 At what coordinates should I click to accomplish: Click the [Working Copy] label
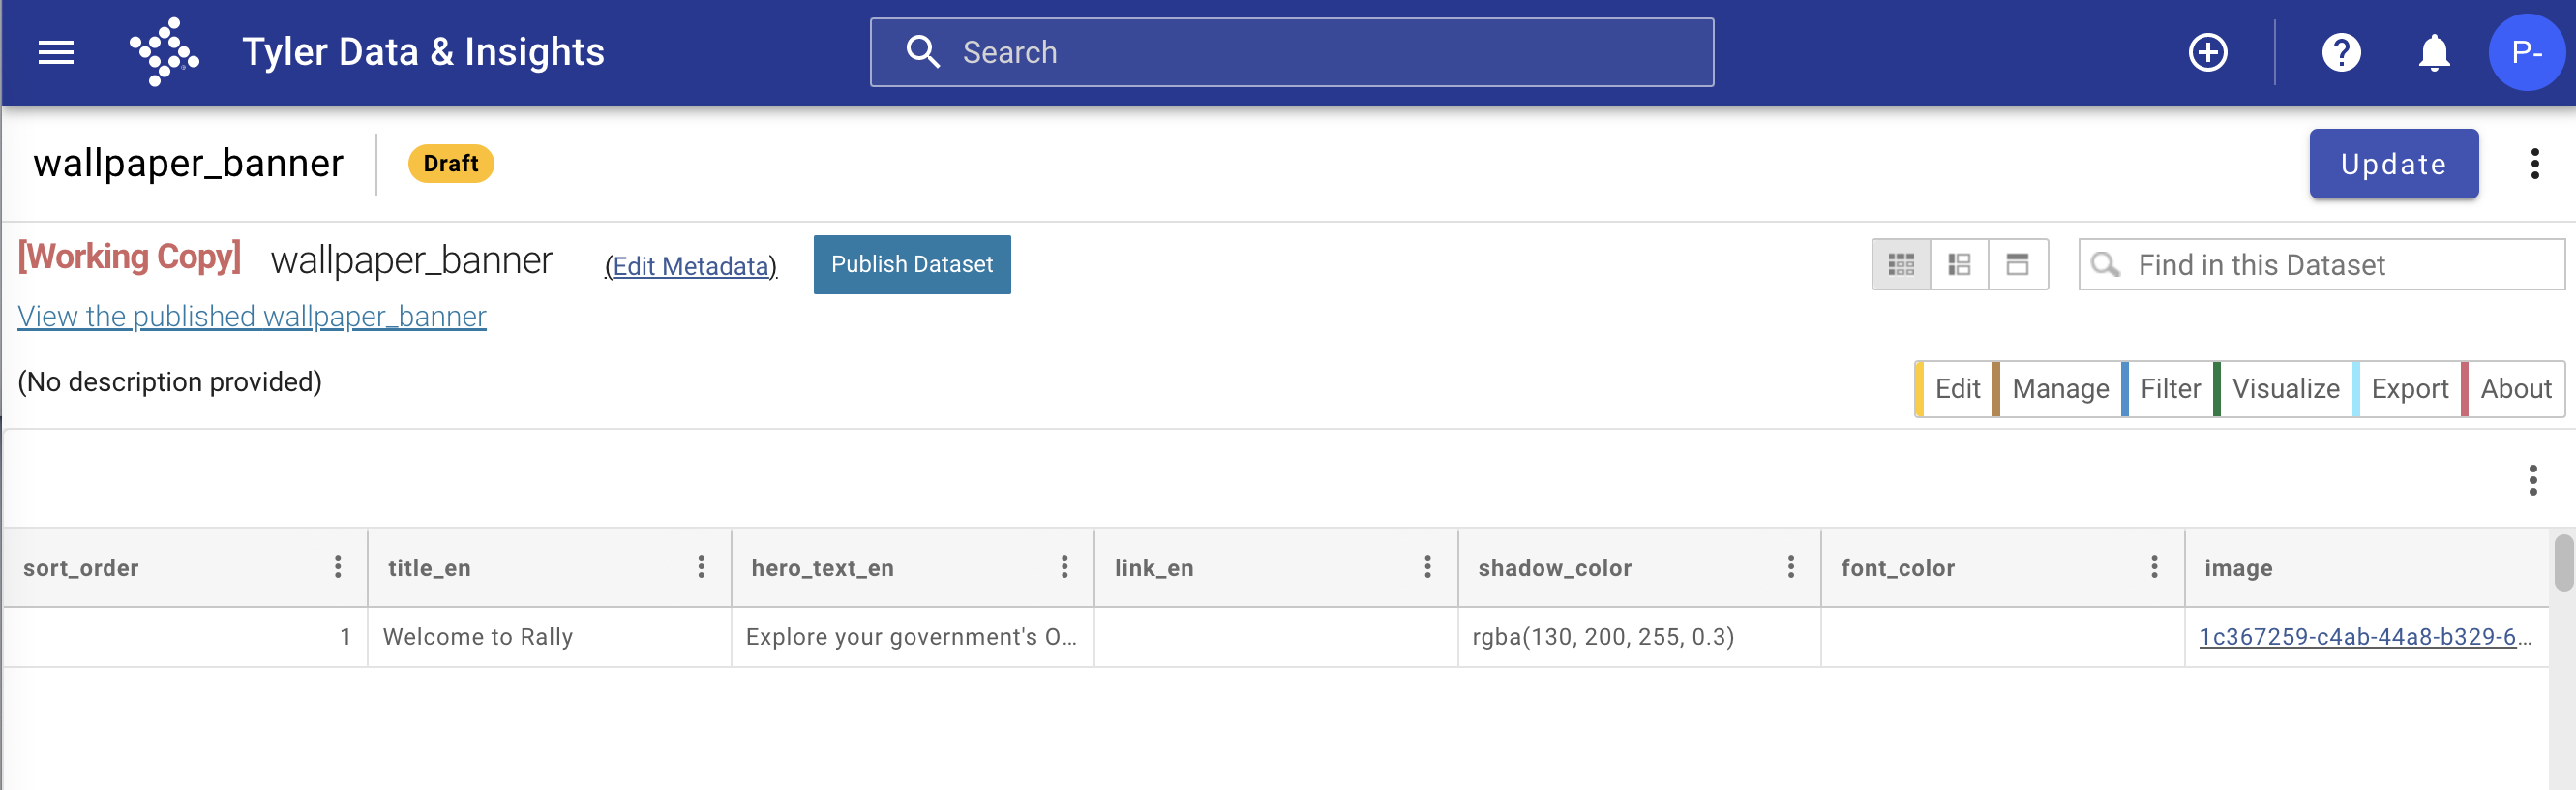pyautogui.click(x=130, y=257)
